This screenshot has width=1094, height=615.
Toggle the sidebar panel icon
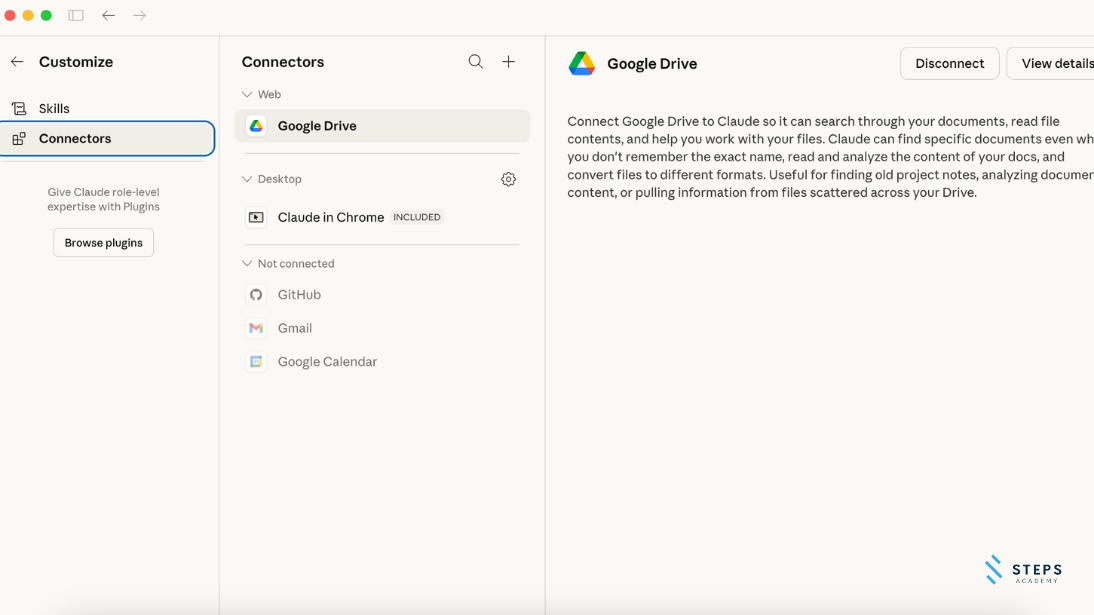(x=76, y=16)
